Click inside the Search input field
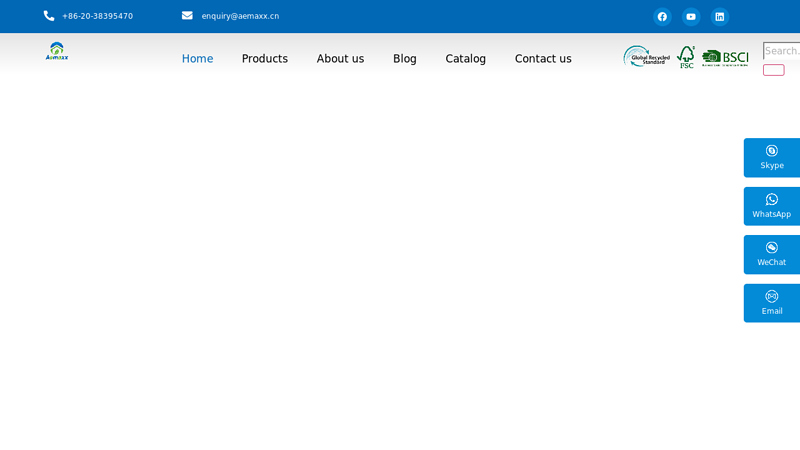Image resolution: width=800 pixels, height=450 pixels. point(782,51)
